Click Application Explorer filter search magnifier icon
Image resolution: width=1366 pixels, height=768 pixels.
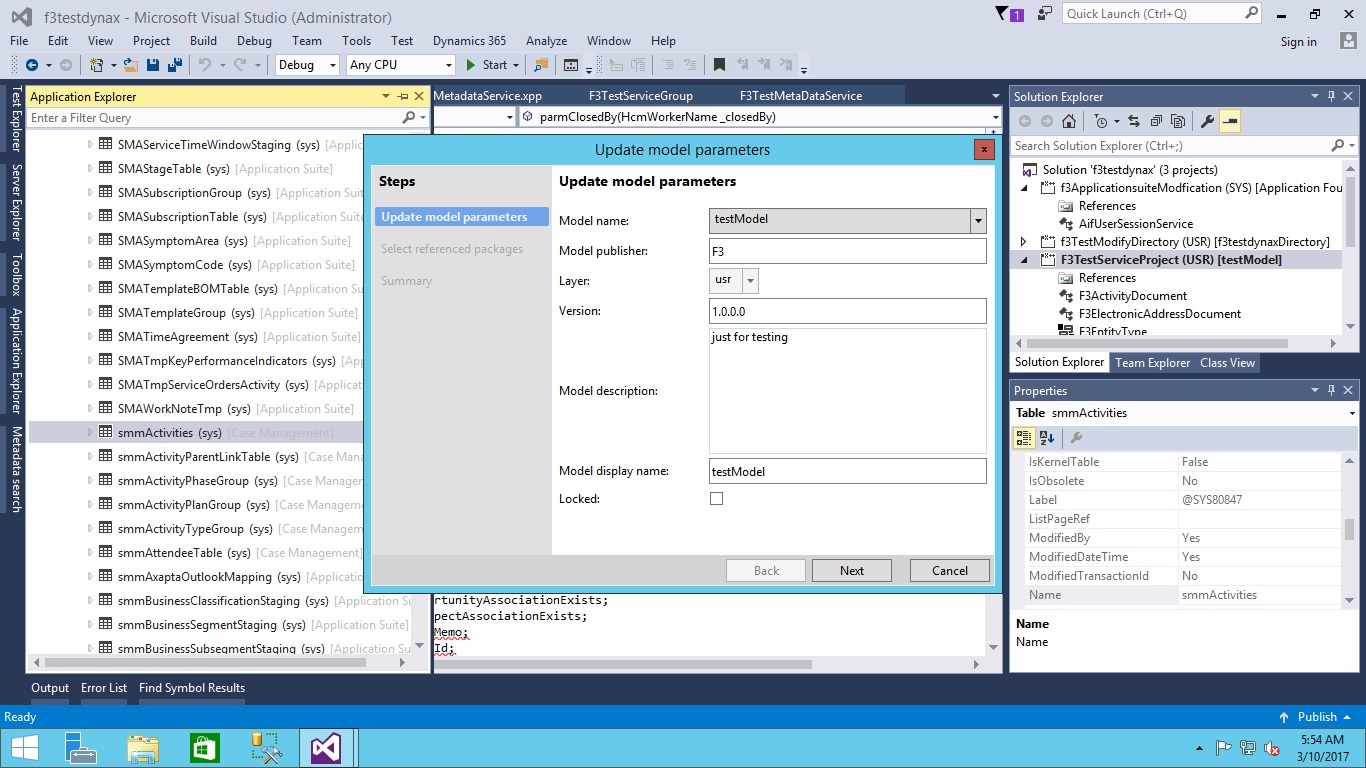(x=408, y=118)
